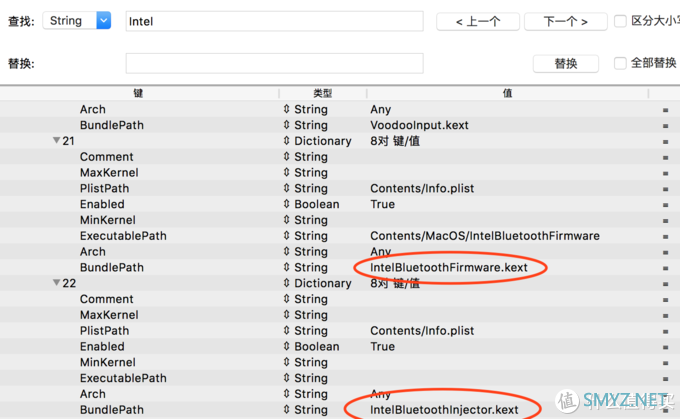This screenshot has height=419, width=680.
Task: Collapse dictionary item 21
Action: [x=56, y=141]
